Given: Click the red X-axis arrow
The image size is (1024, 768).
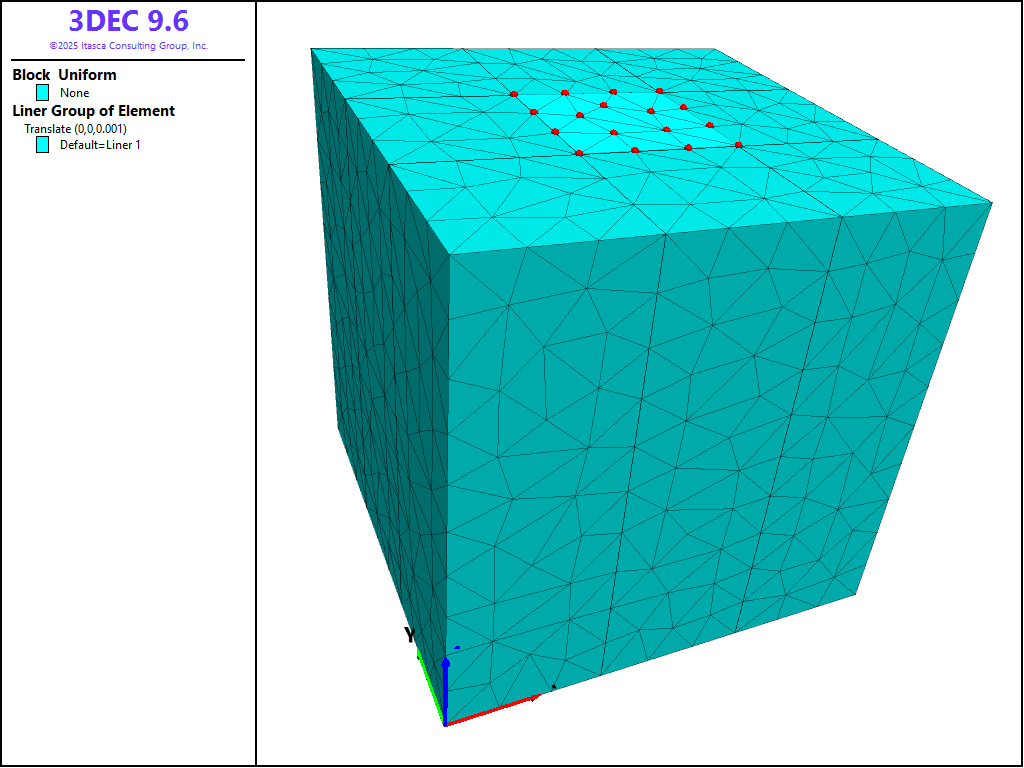Looking at the screenshot, I should (x=495, y=708).
